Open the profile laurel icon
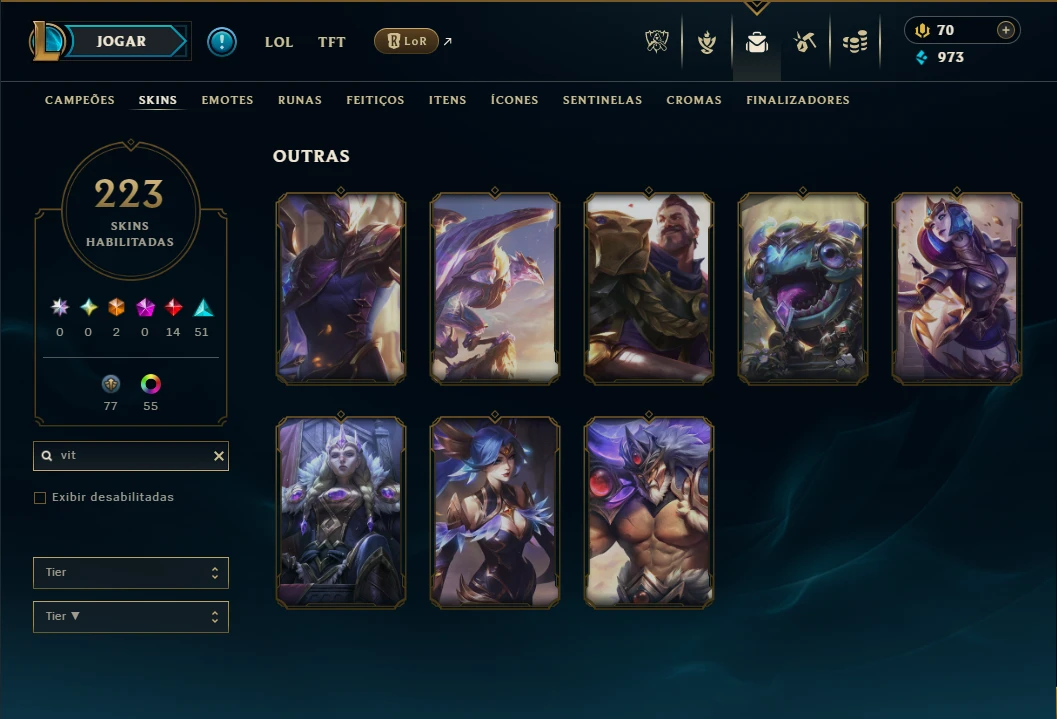 point(706,42)
